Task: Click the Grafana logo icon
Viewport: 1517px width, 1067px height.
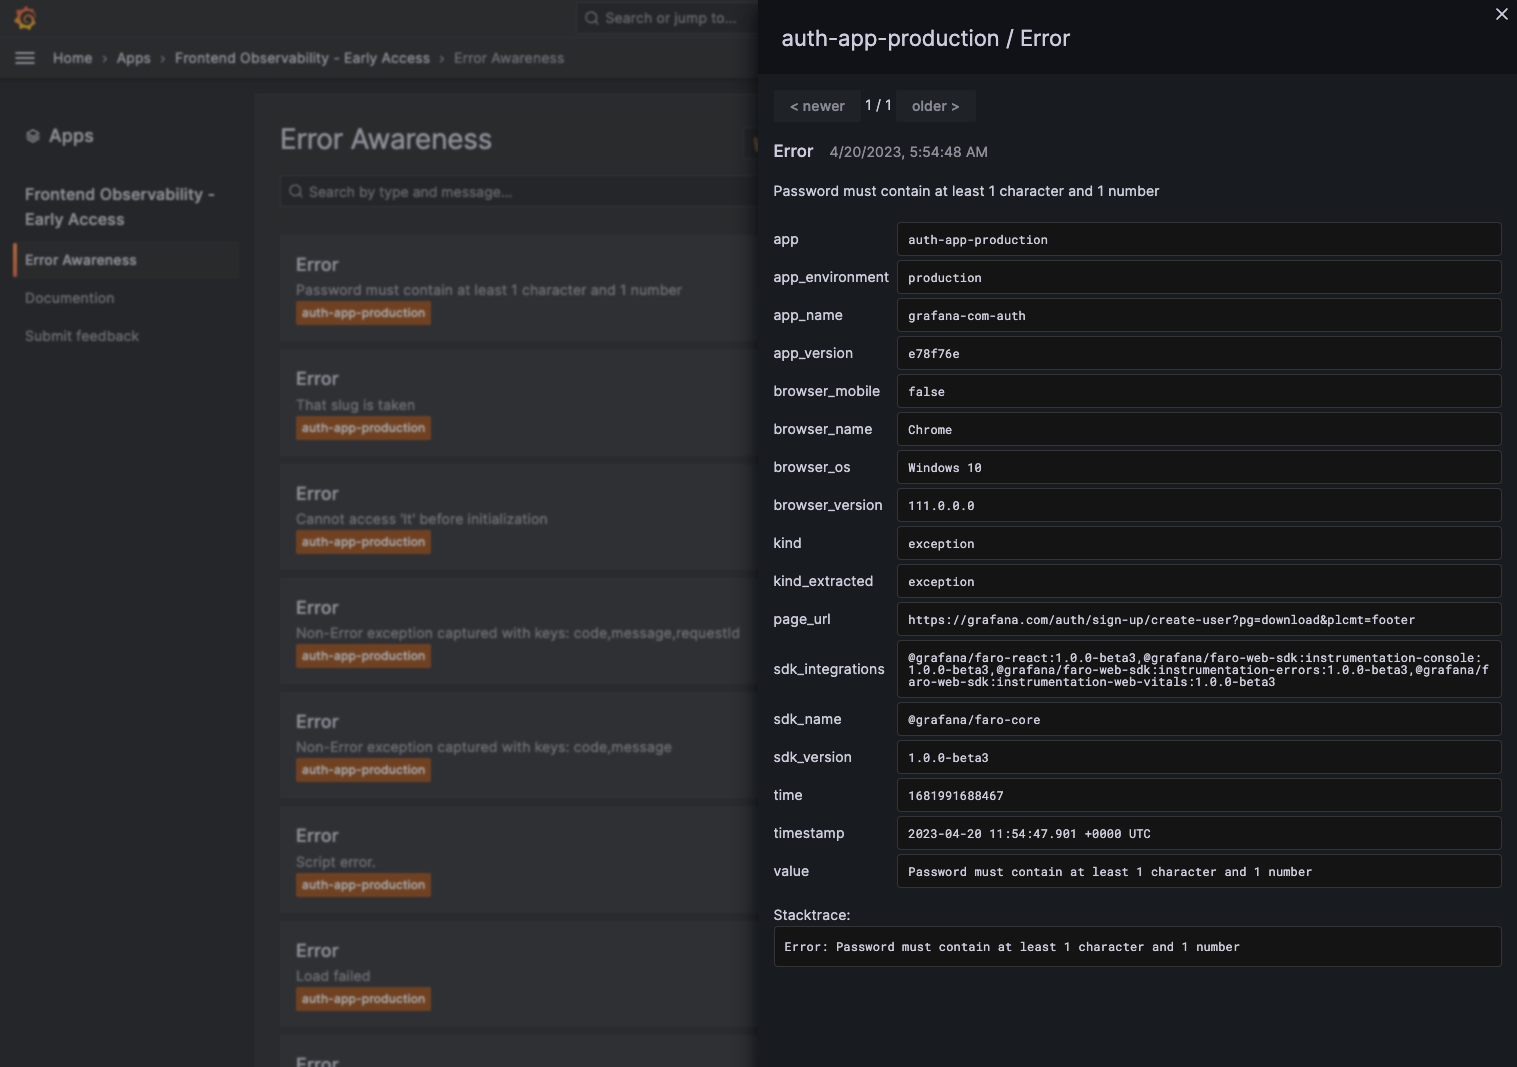Action: [x=26, y=18]
